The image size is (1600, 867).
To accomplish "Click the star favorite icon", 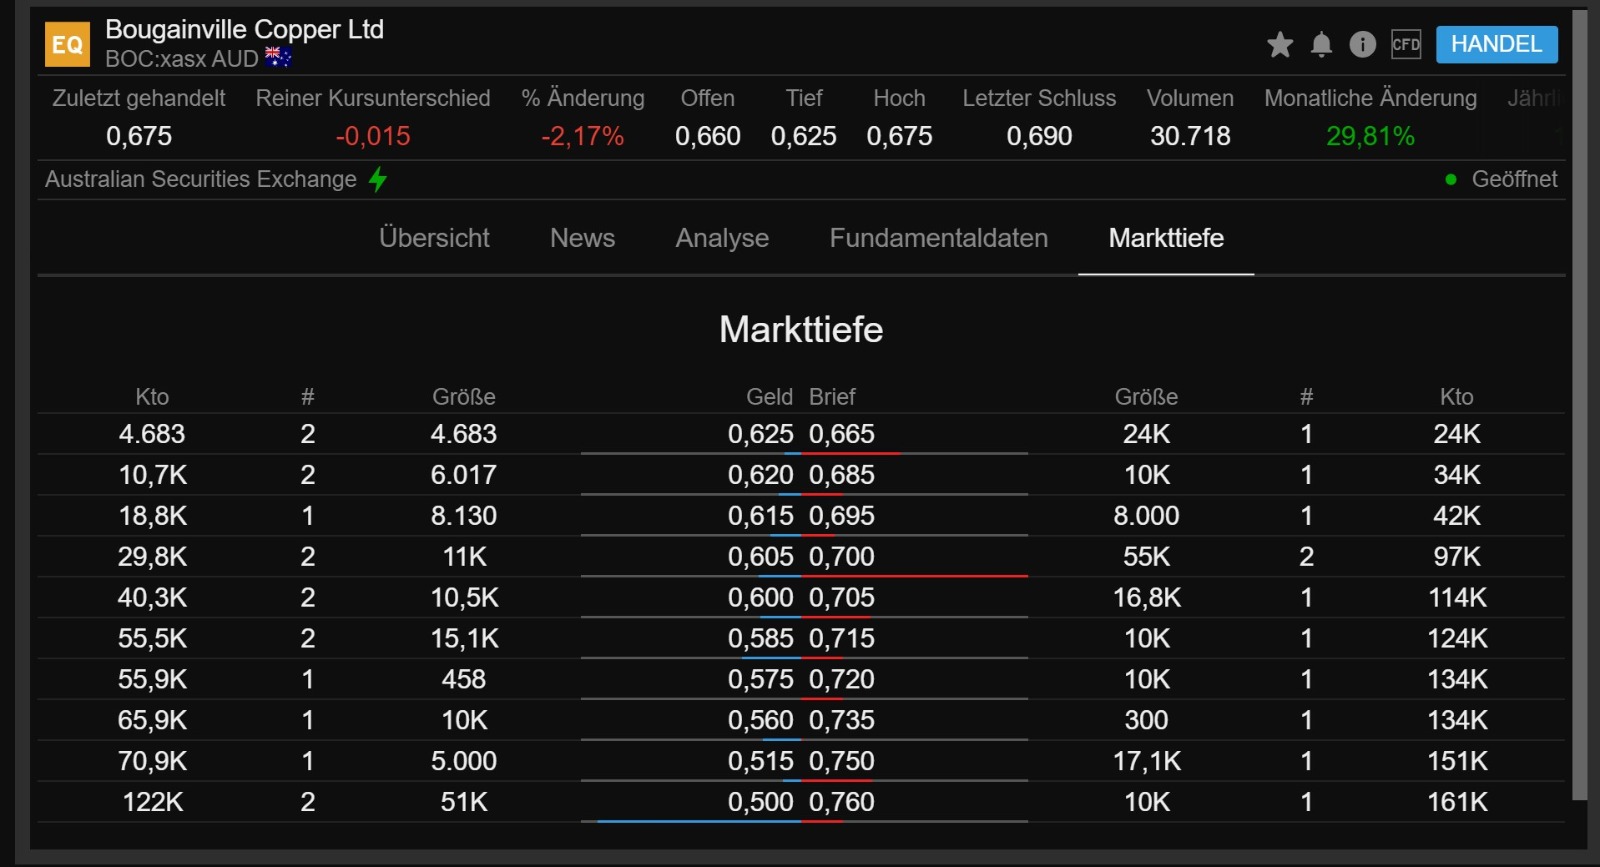I will [x=1280, y=44].
